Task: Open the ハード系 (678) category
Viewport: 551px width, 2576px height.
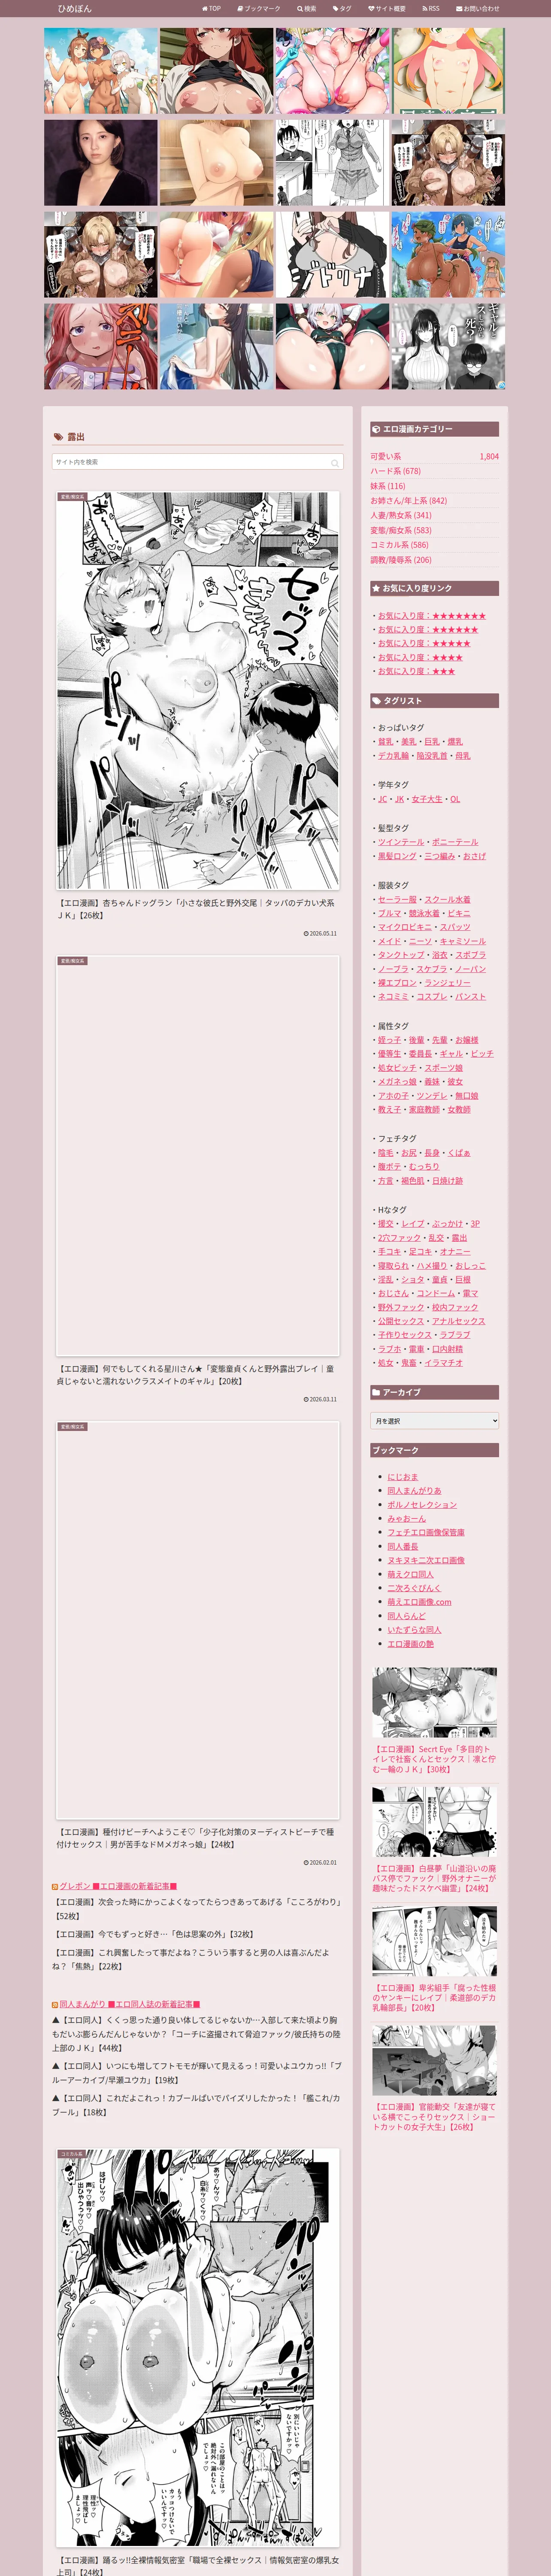Action: coord(396,471)
